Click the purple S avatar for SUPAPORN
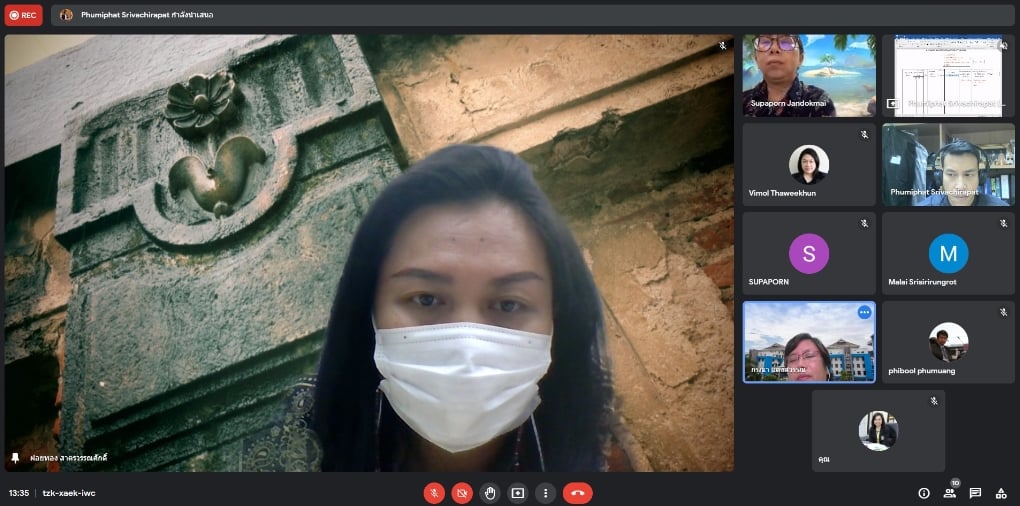 (x=808, y=254)
